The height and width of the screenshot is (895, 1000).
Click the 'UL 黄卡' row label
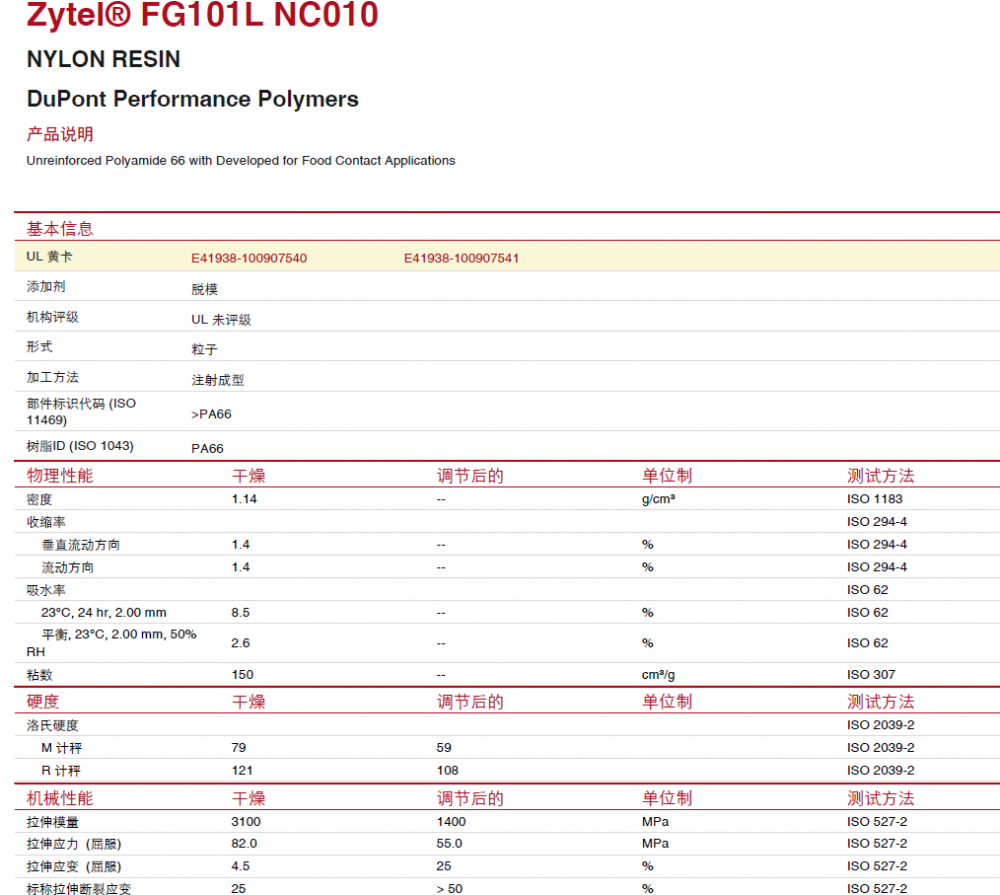tap(49, 256)
